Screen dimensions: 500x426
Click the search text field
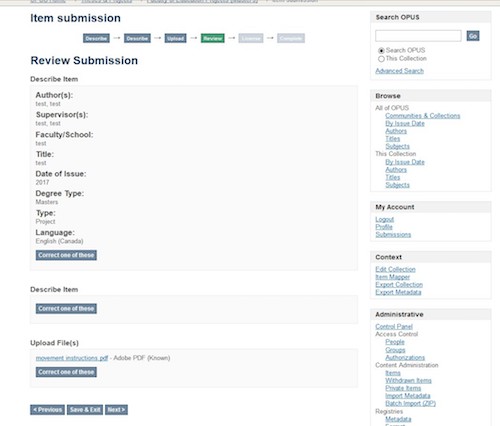[x=418, y=36]
